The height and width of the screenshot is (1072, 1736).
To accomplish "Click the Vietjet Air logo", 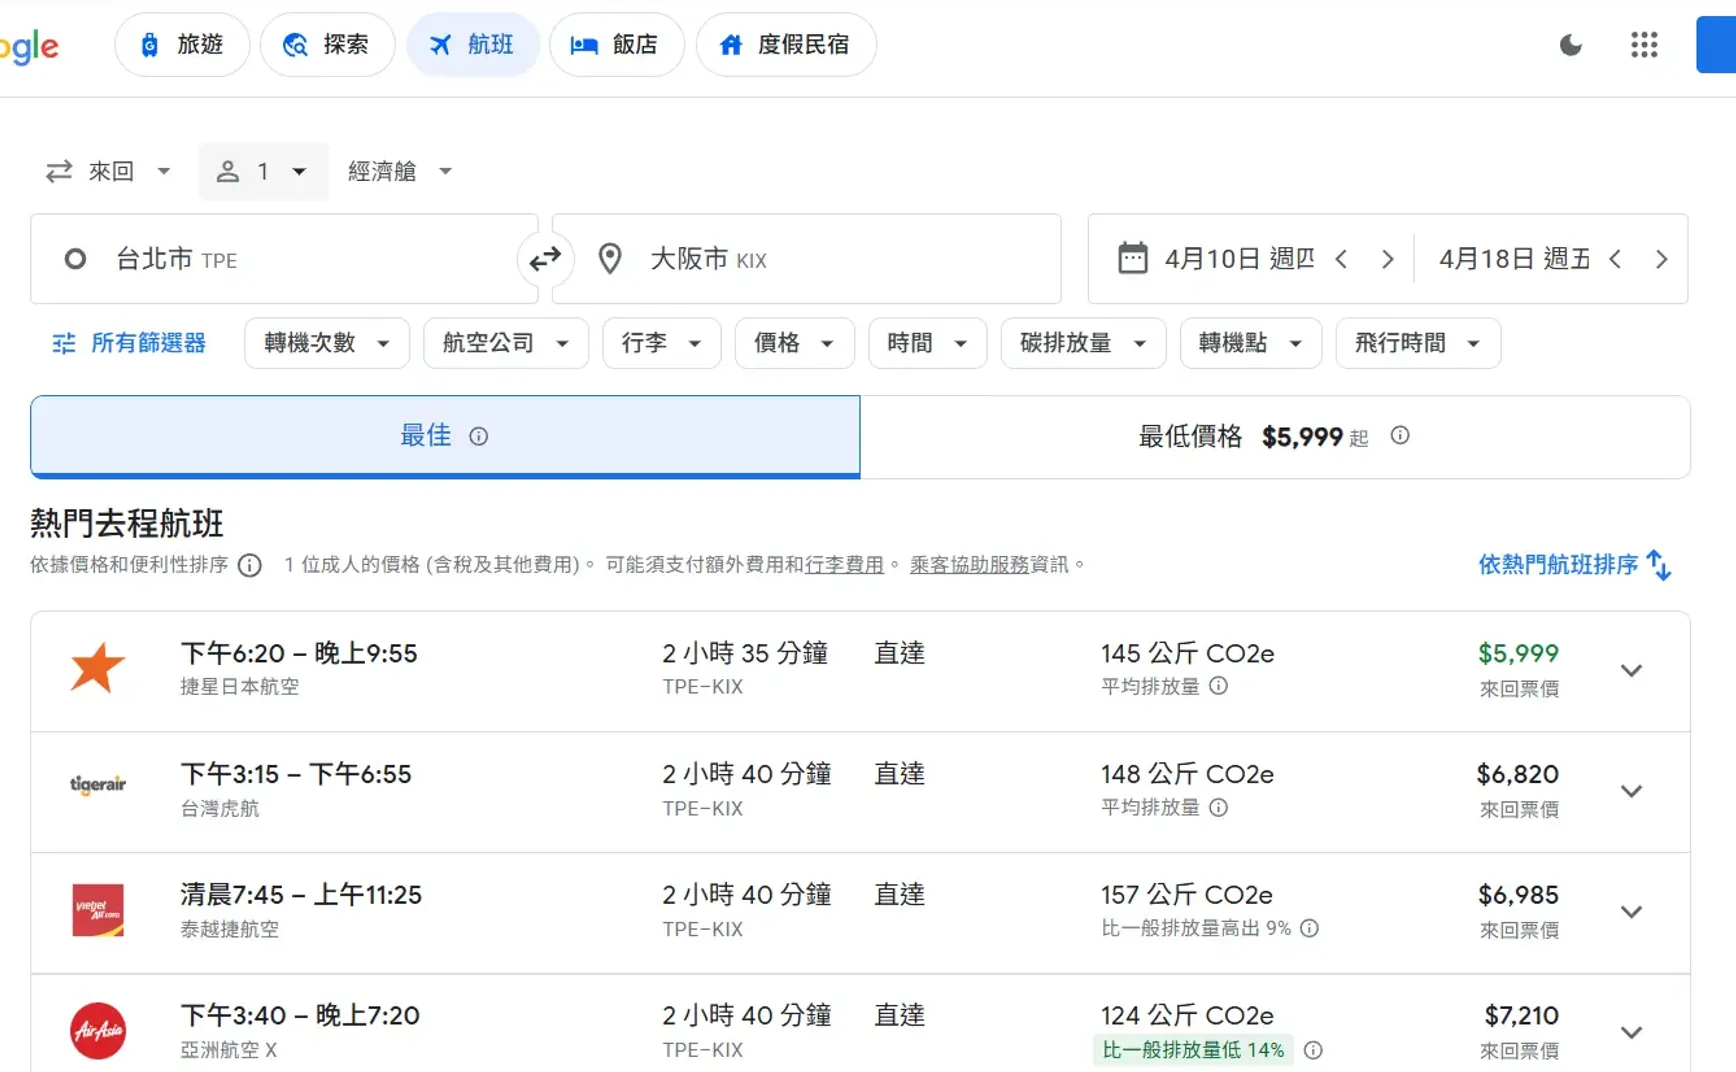I will 98,910.
